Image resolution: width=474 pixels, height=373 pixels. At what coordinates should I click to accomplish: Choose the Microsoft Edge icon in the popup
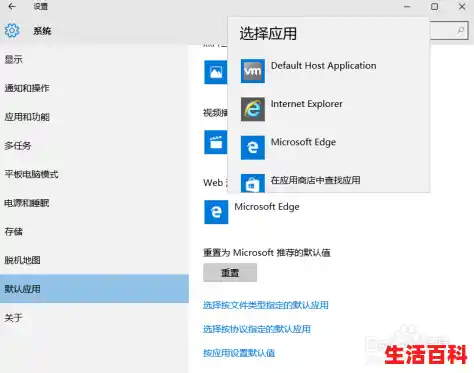point(253,147)
